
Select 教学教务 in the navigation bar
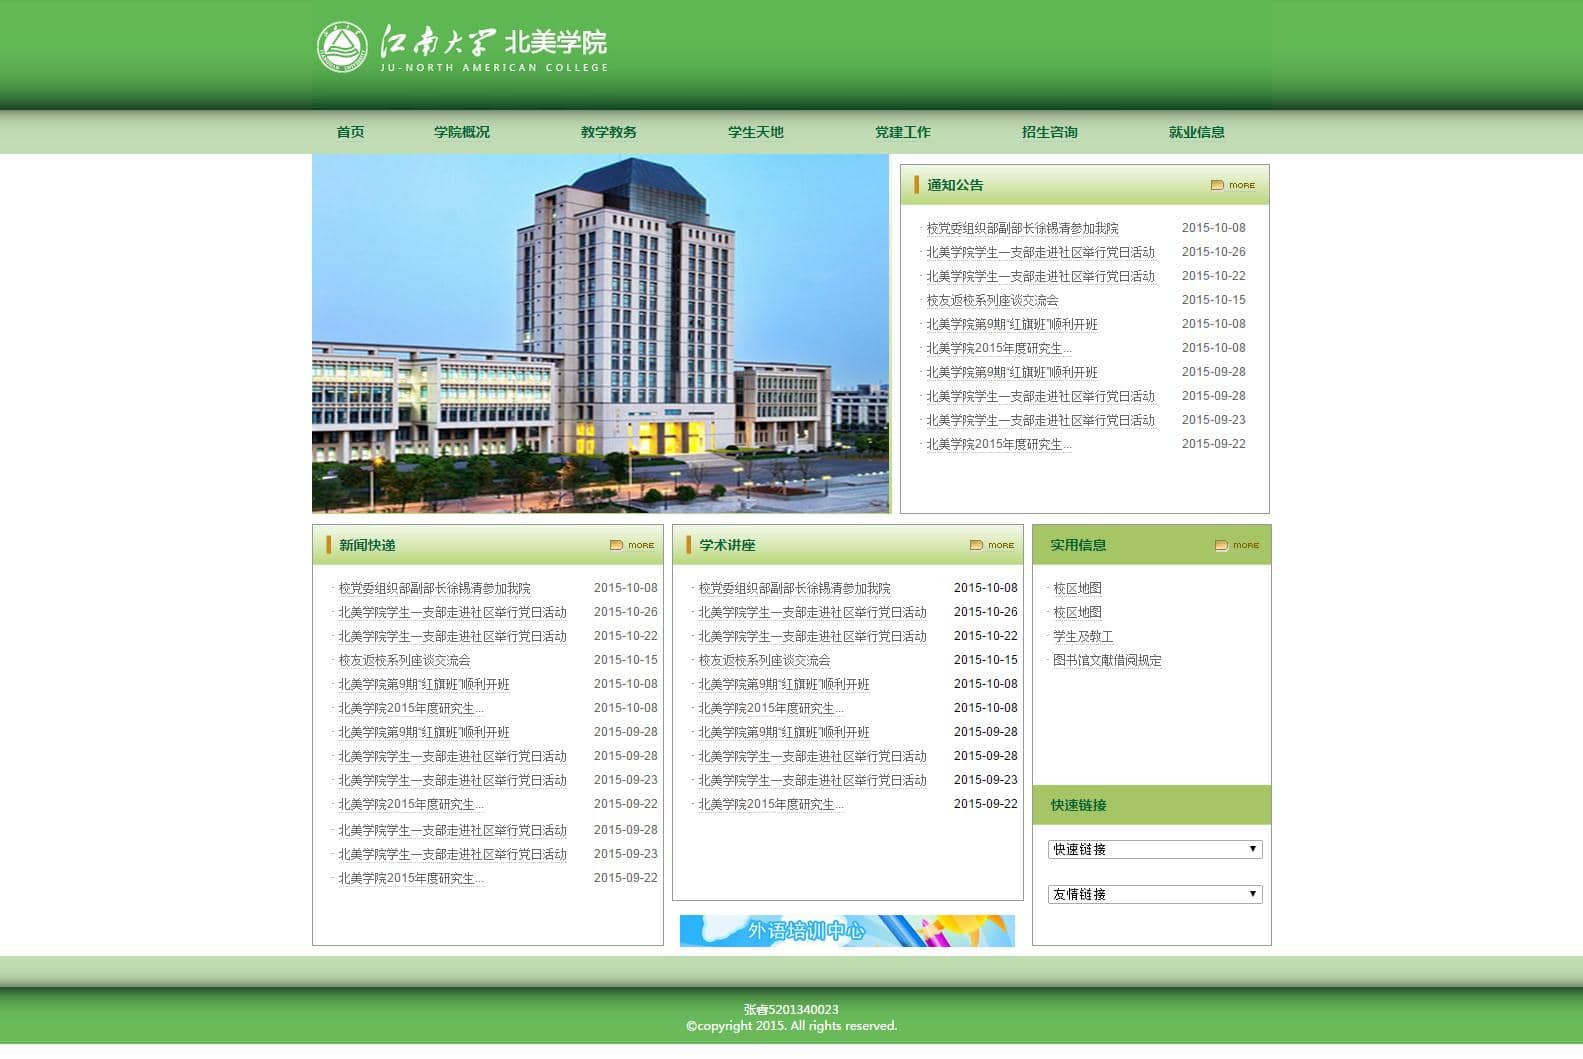point(608,132)
